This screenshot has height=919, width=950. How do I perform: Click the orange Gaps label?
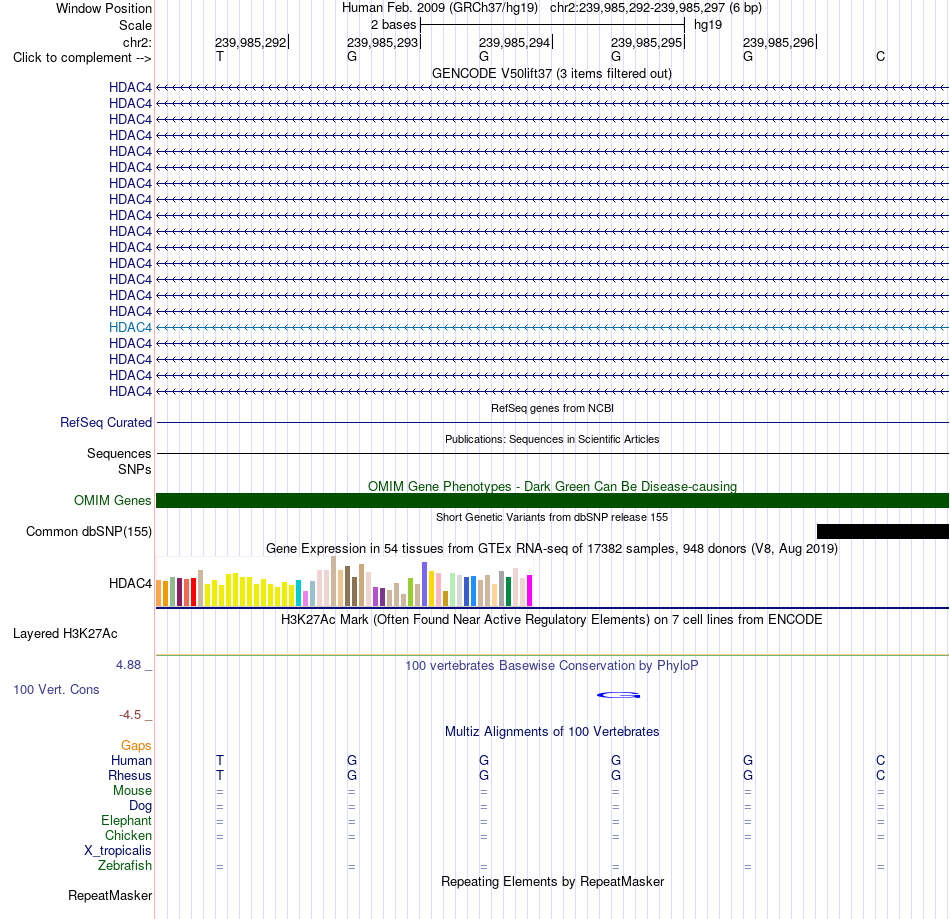point(136,746)
